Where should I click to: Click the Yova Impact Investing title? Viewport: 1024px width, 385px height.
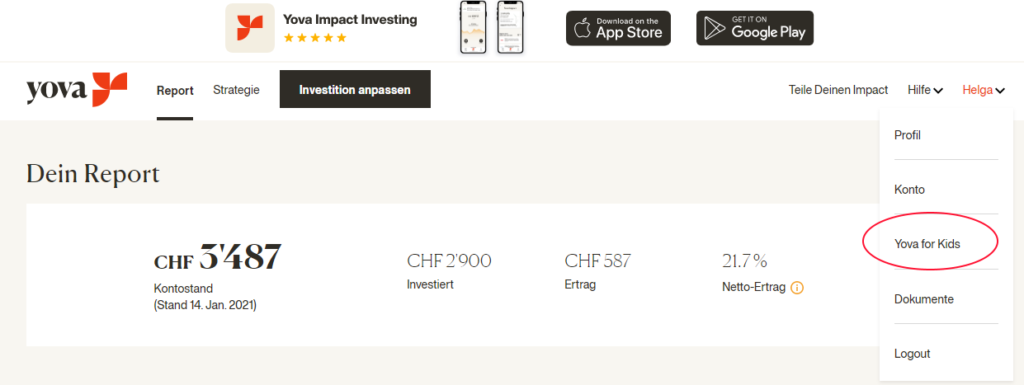click(x=350, y=20)
